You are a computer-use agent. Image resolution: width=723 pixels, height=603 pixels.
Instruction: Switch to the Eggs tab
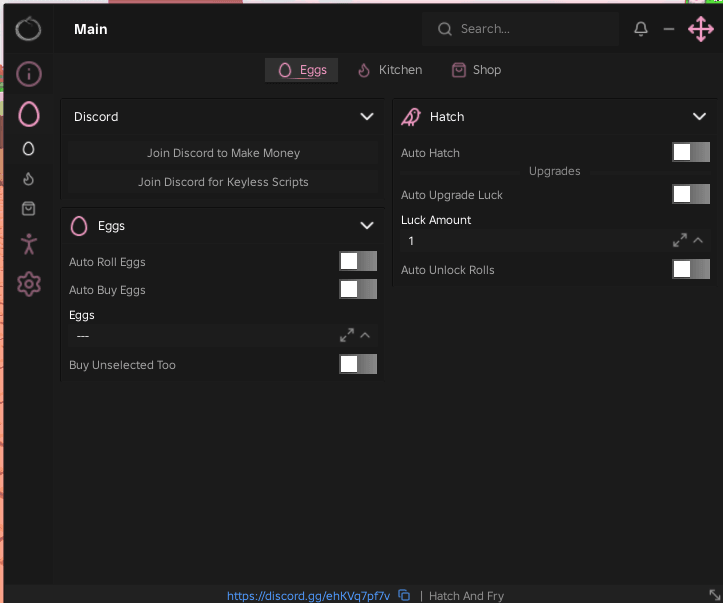click(x=302, y=70)
